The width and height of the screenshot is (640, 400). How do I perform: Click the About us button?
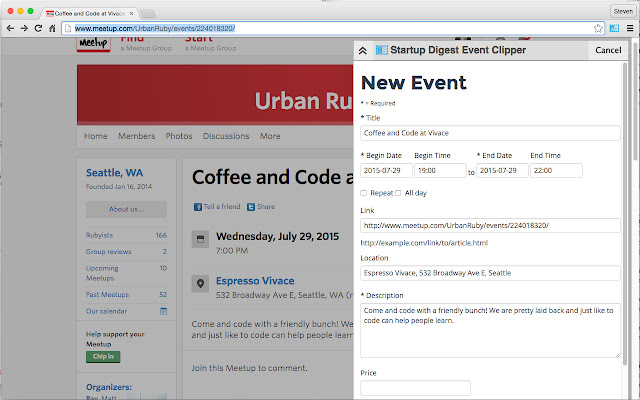pos(126,209)
